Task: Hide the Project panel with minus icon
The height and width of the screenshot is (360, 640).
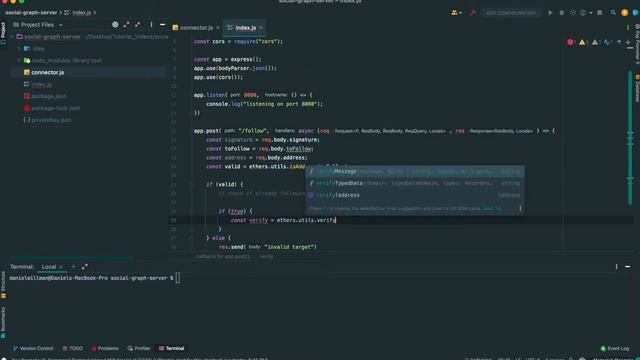Action: pos(162,24)
